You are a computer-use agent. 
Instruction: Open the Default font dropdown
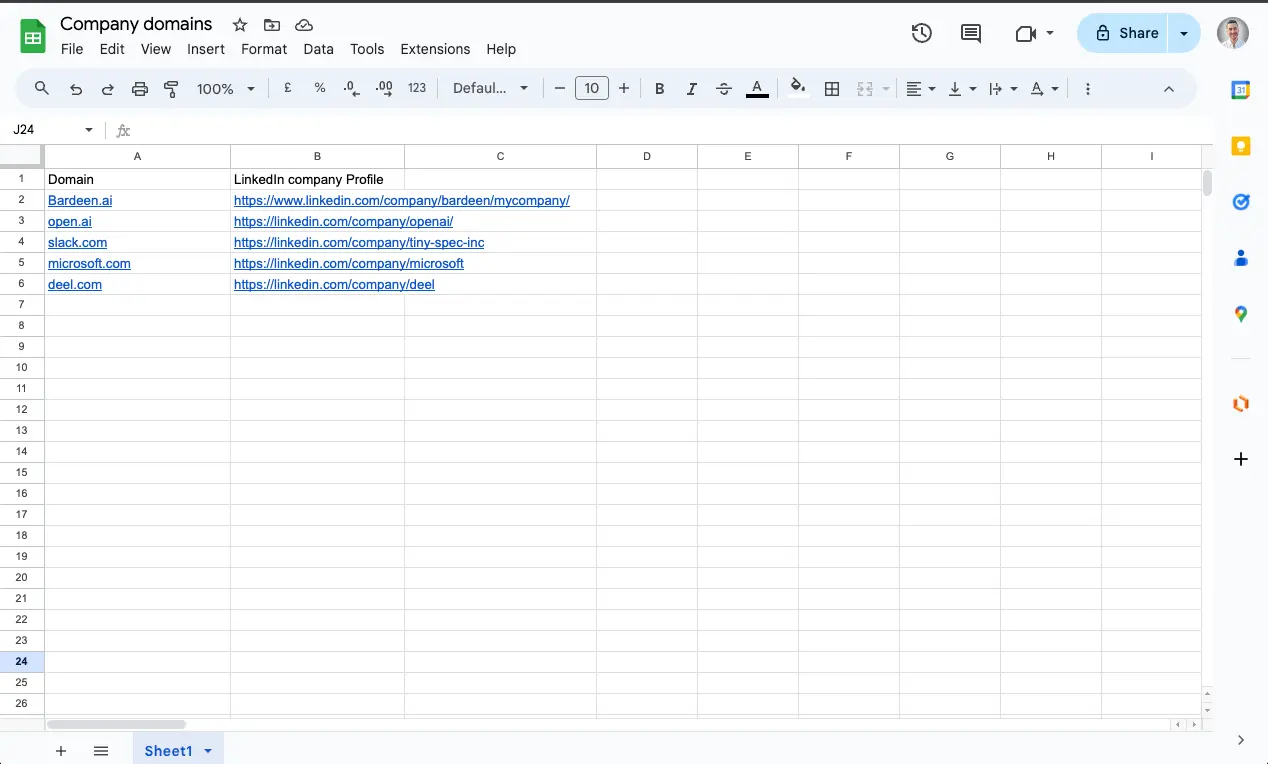[491, 88]
